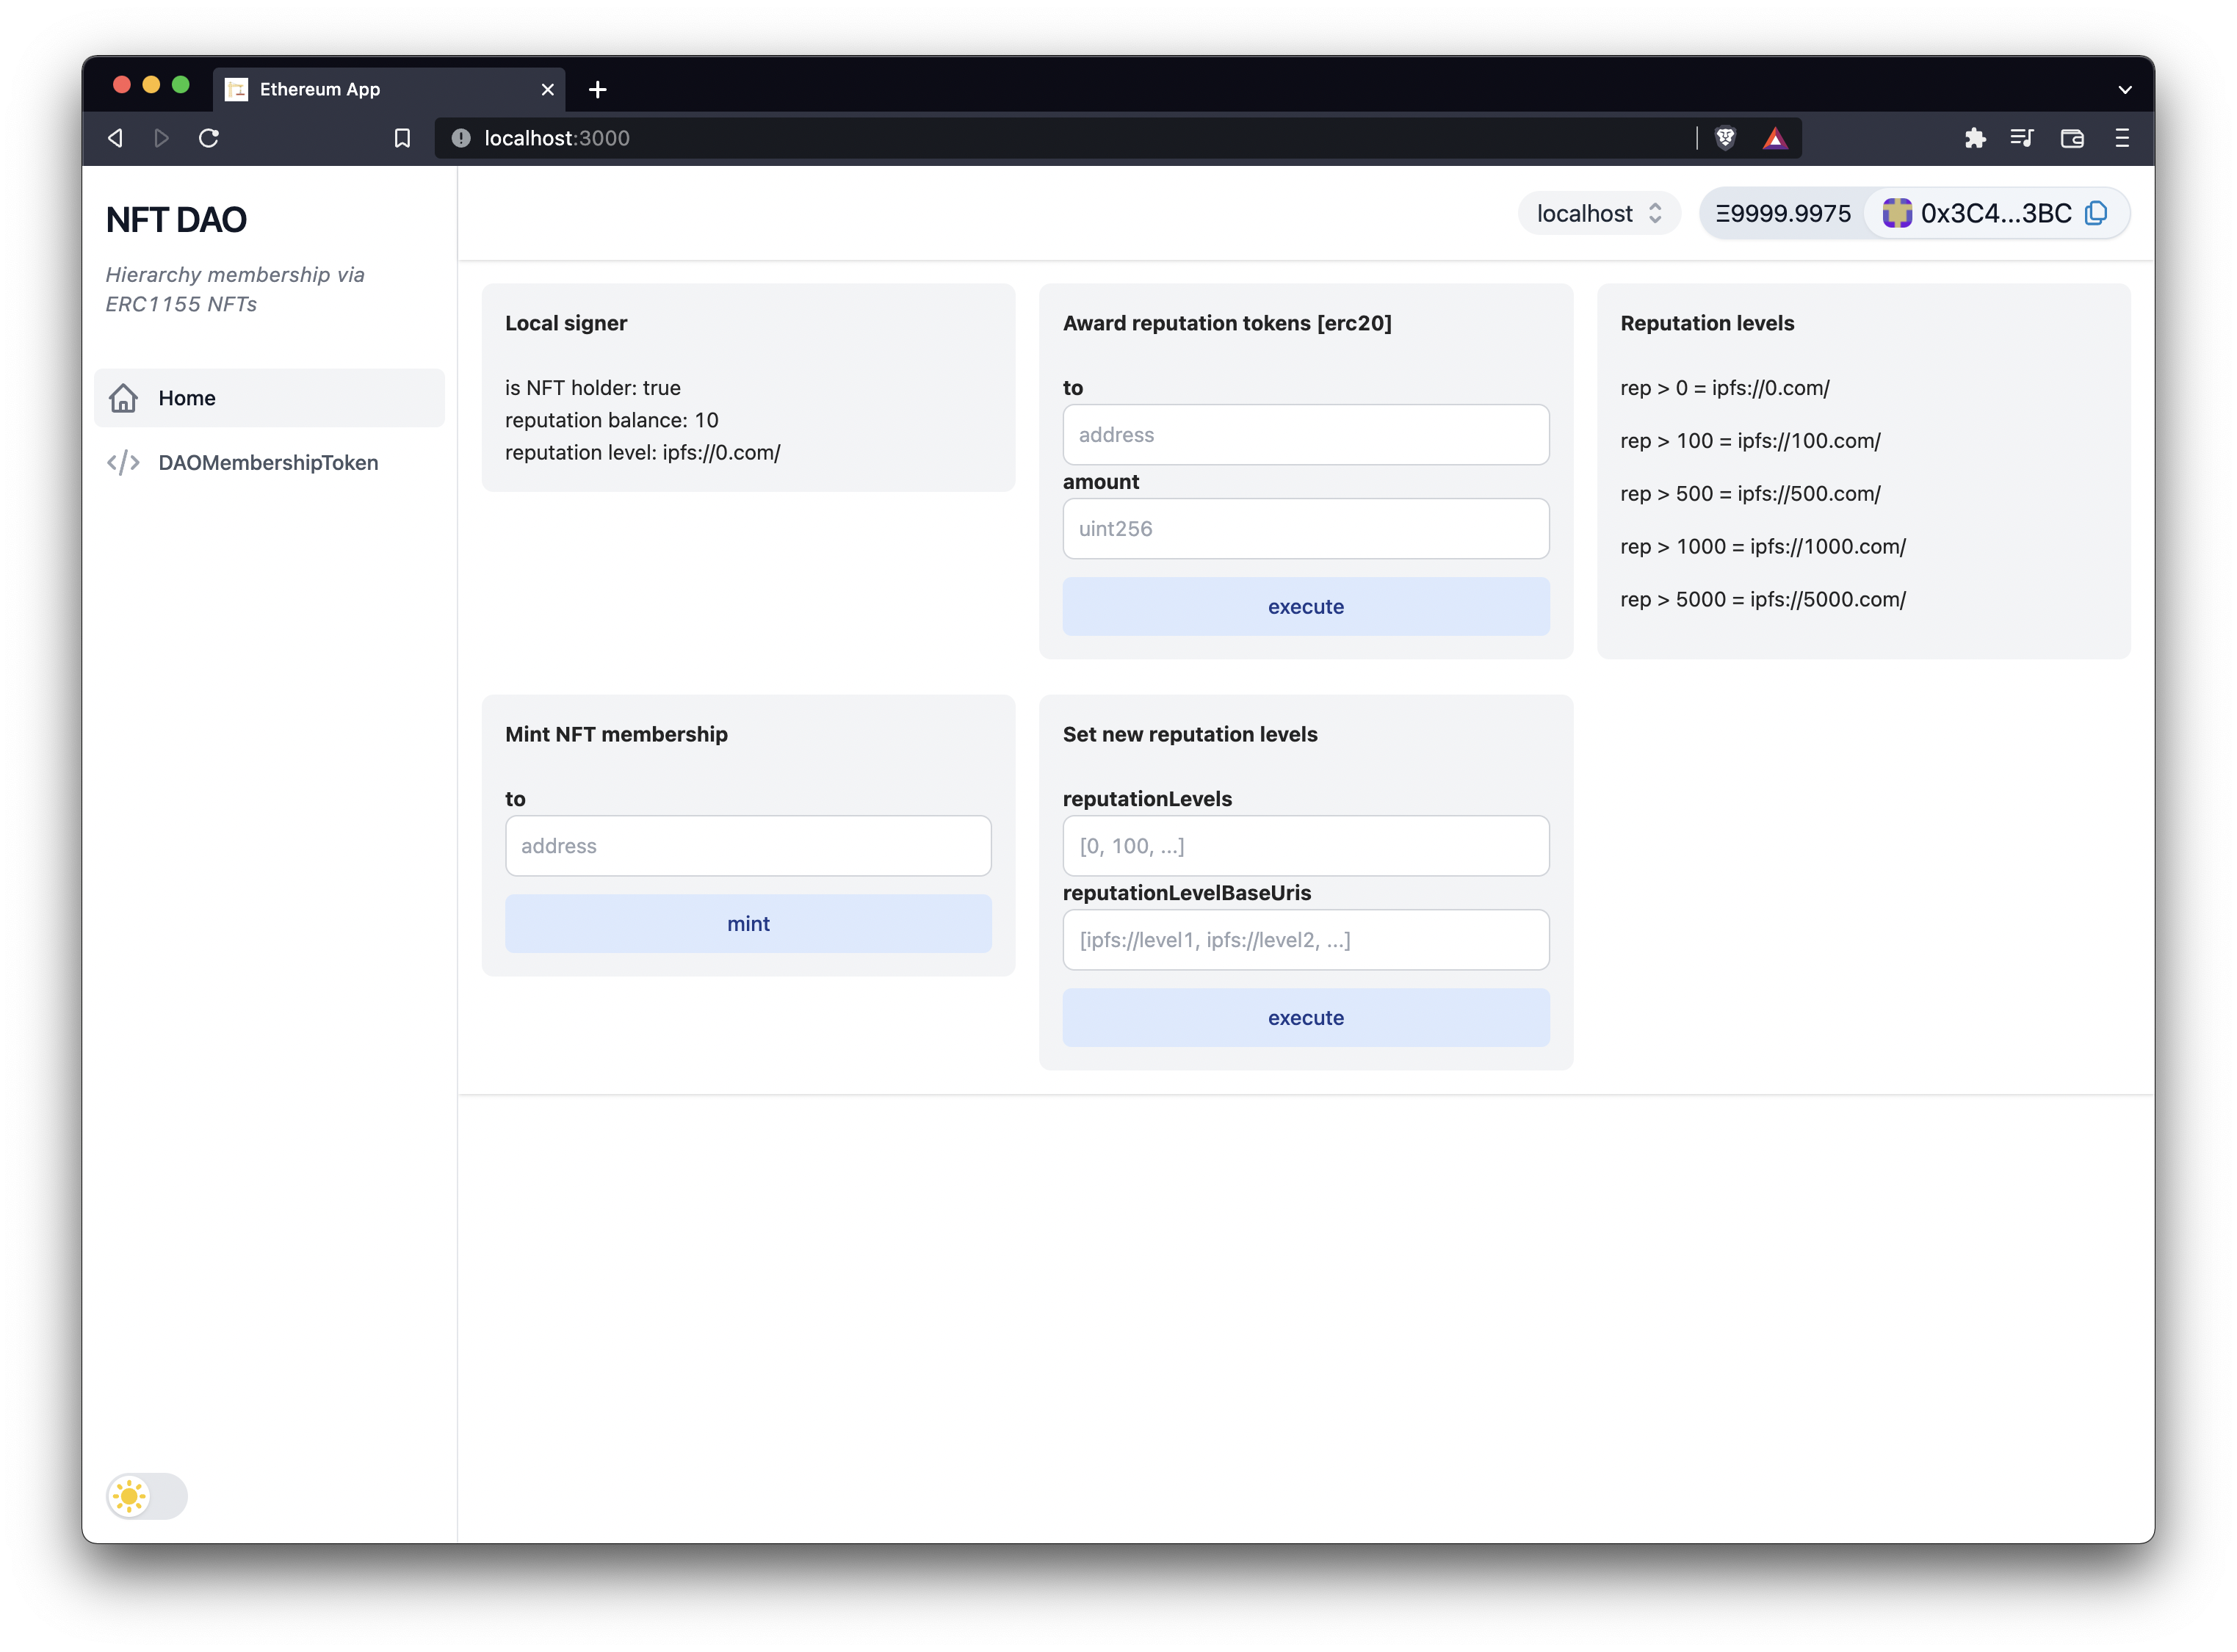Viewport: 2237px width, 1652px height.
Task: Open the extensions puzzle icon
Action: (x=1975, y=138)
